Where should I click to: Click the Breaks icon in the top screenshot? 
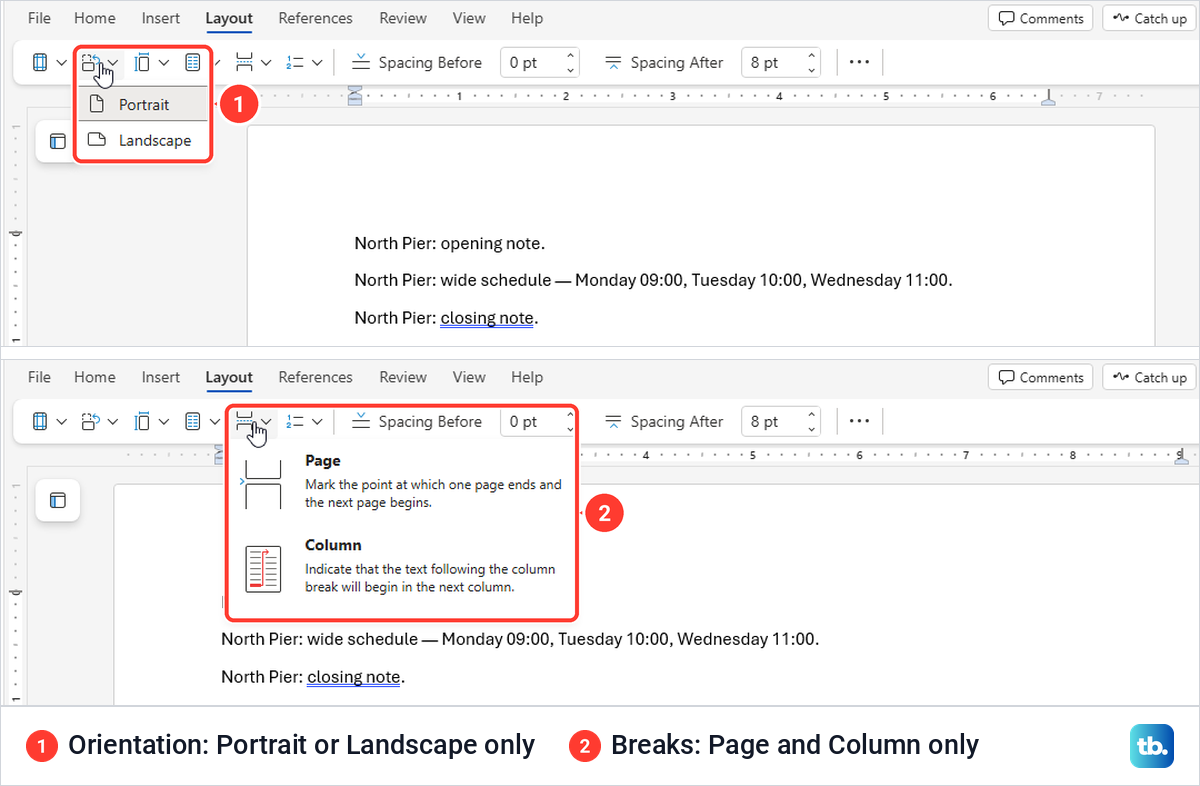pos(244,62)
